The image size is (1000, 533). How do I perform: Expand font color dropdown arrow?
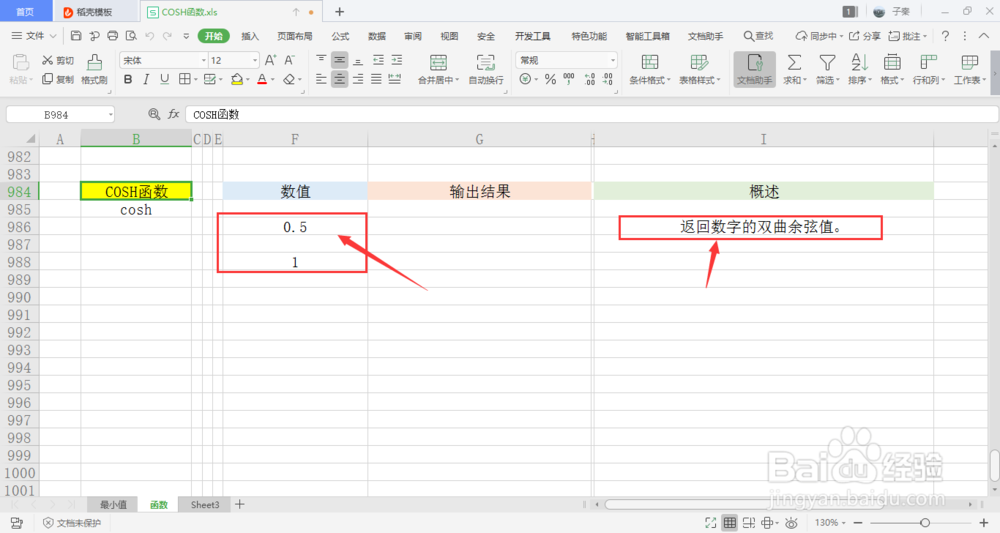pyautogui.click(x=272, y=80)
